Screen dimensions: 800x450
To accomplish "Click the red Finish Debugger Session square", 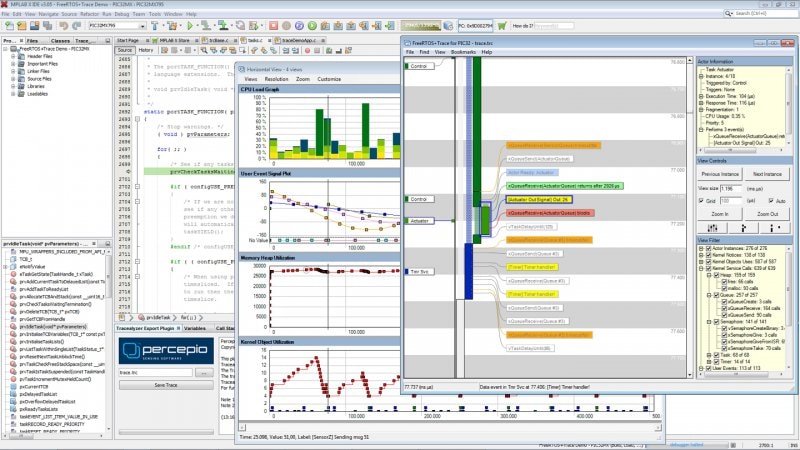I will (273, 26).
